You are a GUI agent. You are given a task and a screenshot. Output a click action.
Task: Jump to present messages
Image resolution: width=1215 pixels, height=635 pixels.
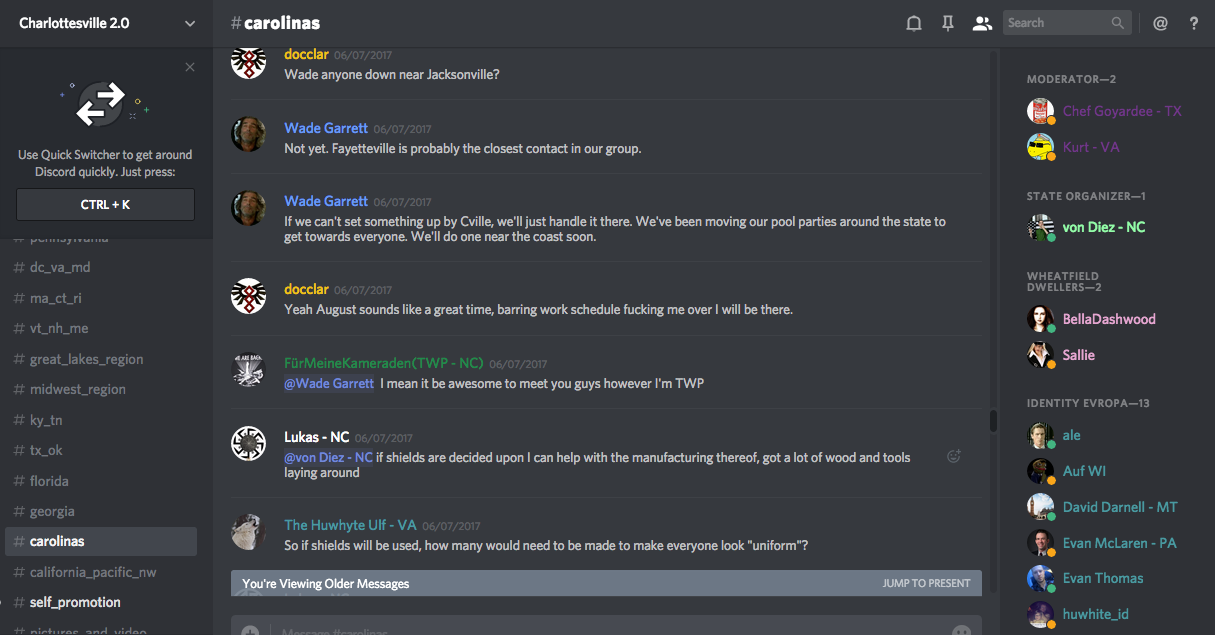click(x=926, y=583)
